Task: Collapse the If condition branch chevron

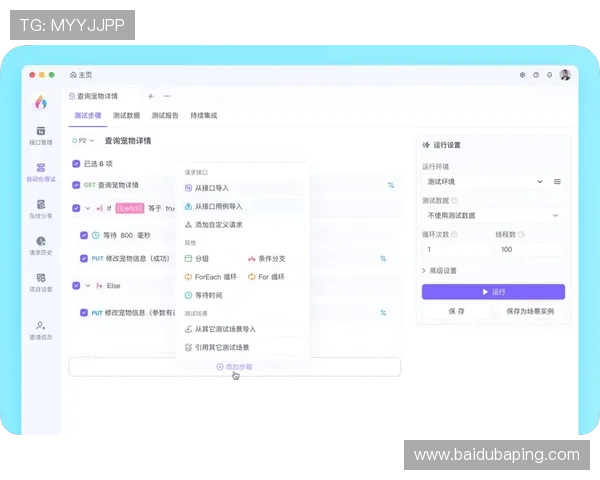Action: pyautogui.click(x=88, y=208)
